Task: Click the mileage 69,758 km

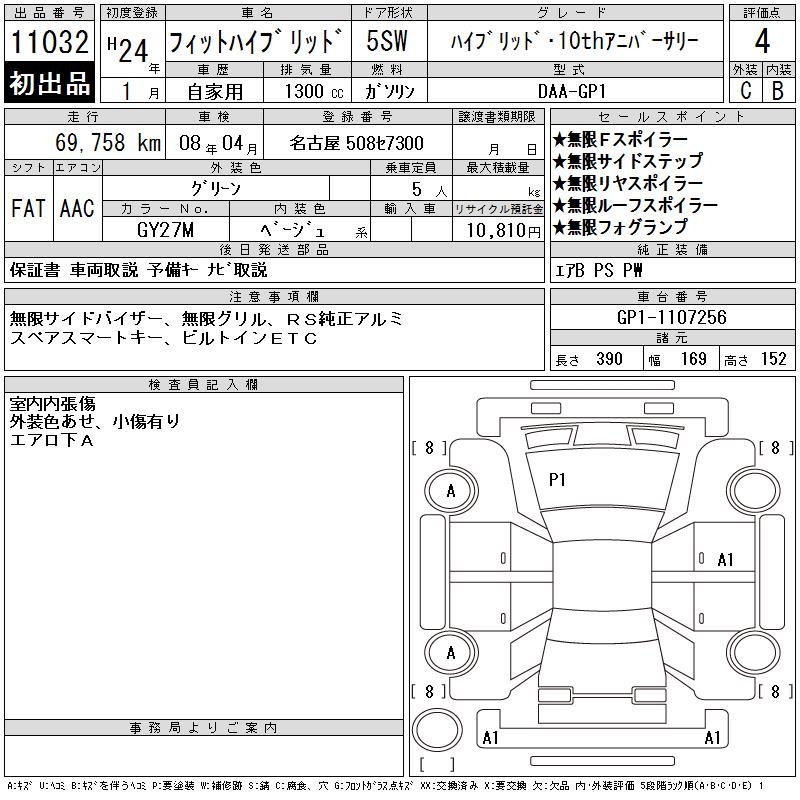Action: [108, 142]
